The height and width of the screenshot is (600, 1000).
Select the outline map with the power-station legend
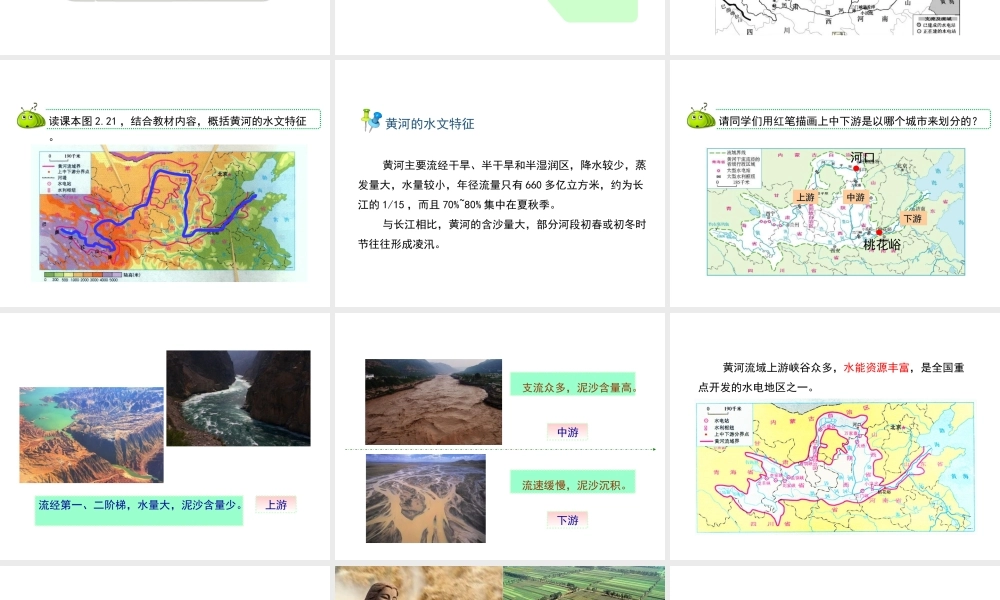point(838,17)
